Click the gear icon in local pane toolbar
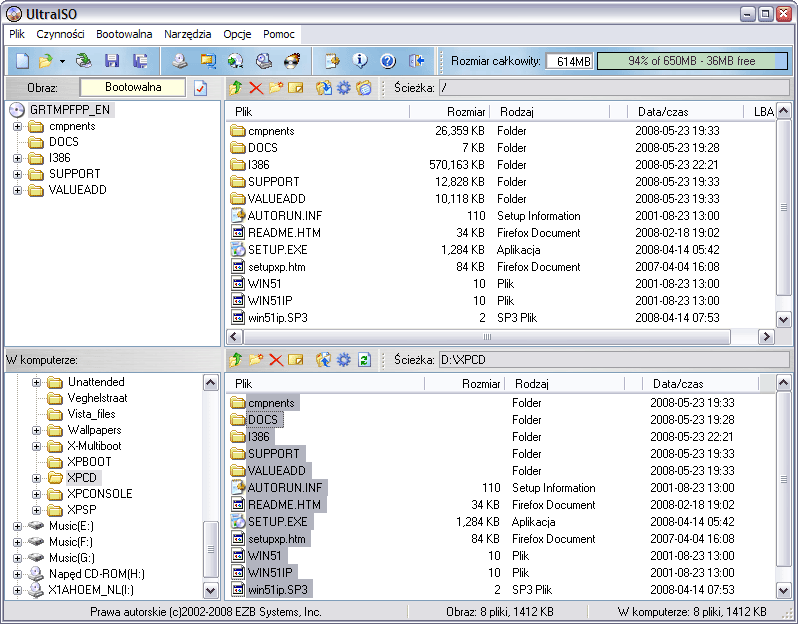 click(x=344, y=360)
